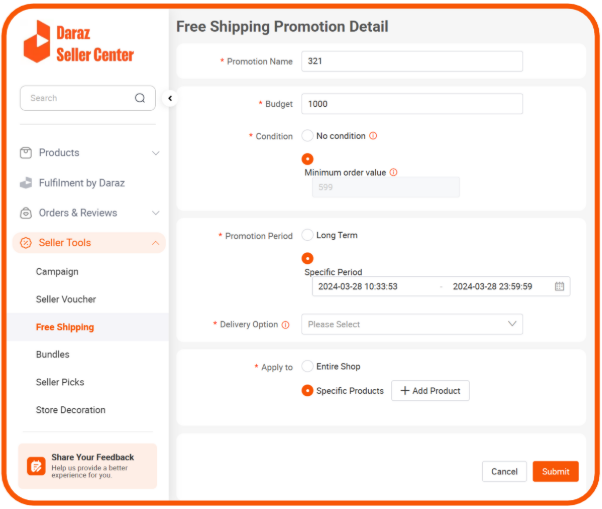
Task: Click the search magnifier icon
Action: 140,98
